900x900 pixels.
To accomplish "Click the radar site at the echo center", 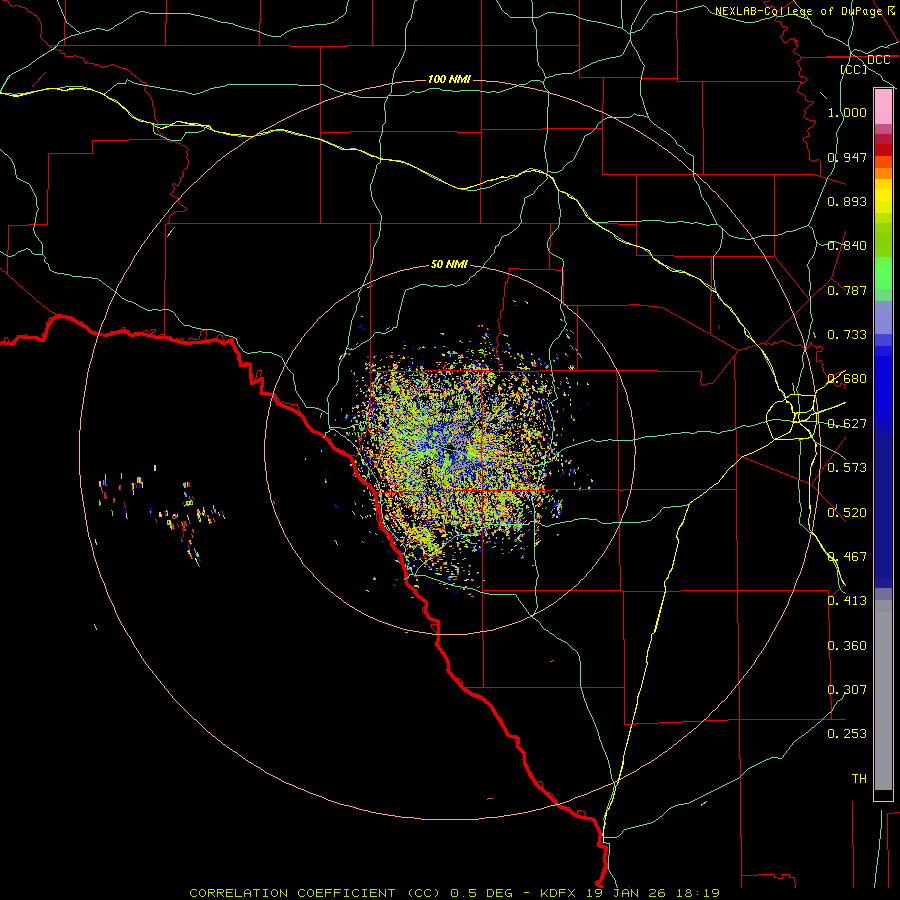I will click(451, 448).
